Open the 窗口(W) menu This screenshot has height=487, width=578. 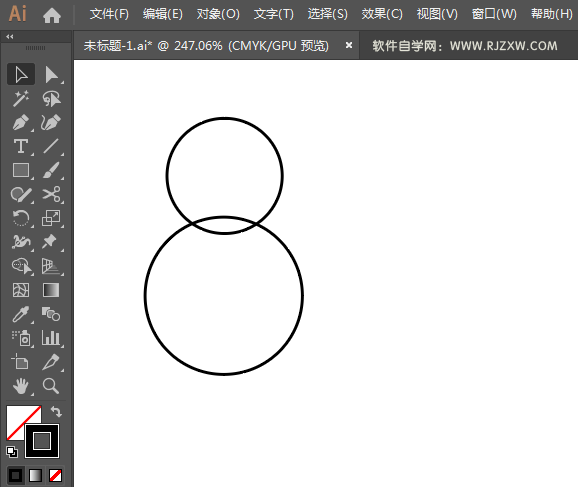click(x=494, y=14)
